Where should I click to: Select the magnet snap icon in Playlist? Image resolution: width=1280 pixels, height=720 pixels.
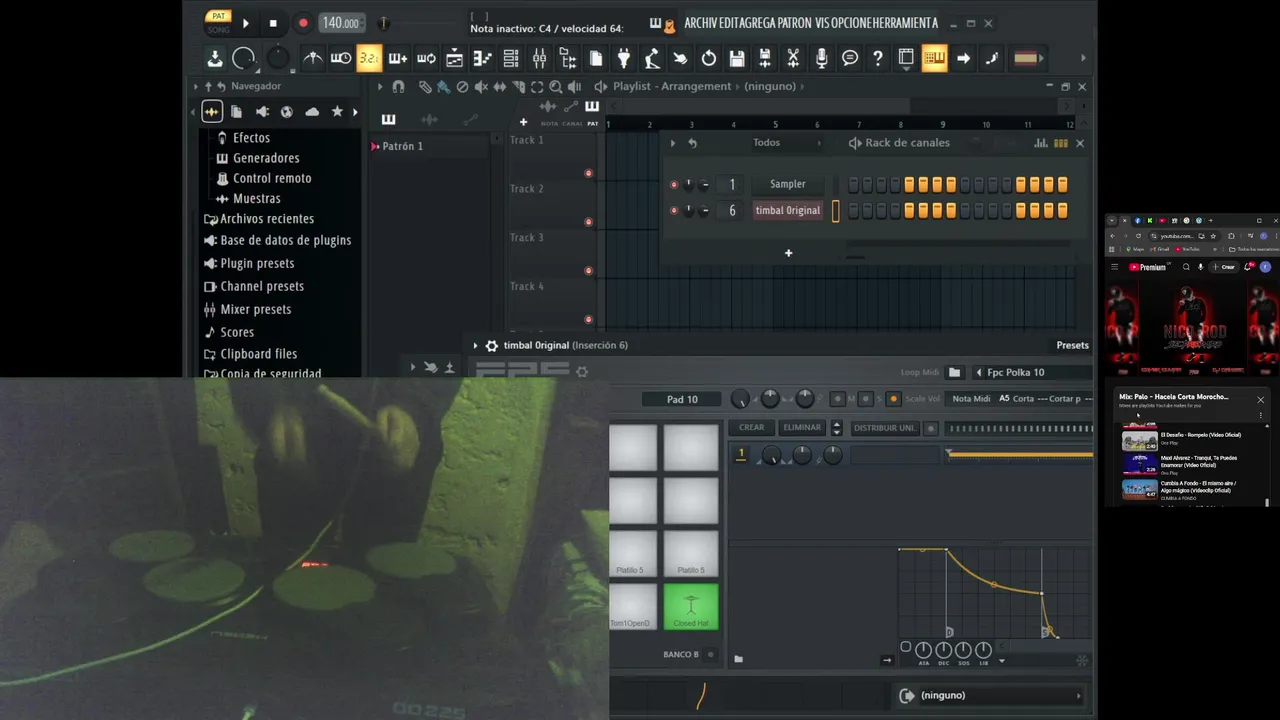tap(398, 87)
